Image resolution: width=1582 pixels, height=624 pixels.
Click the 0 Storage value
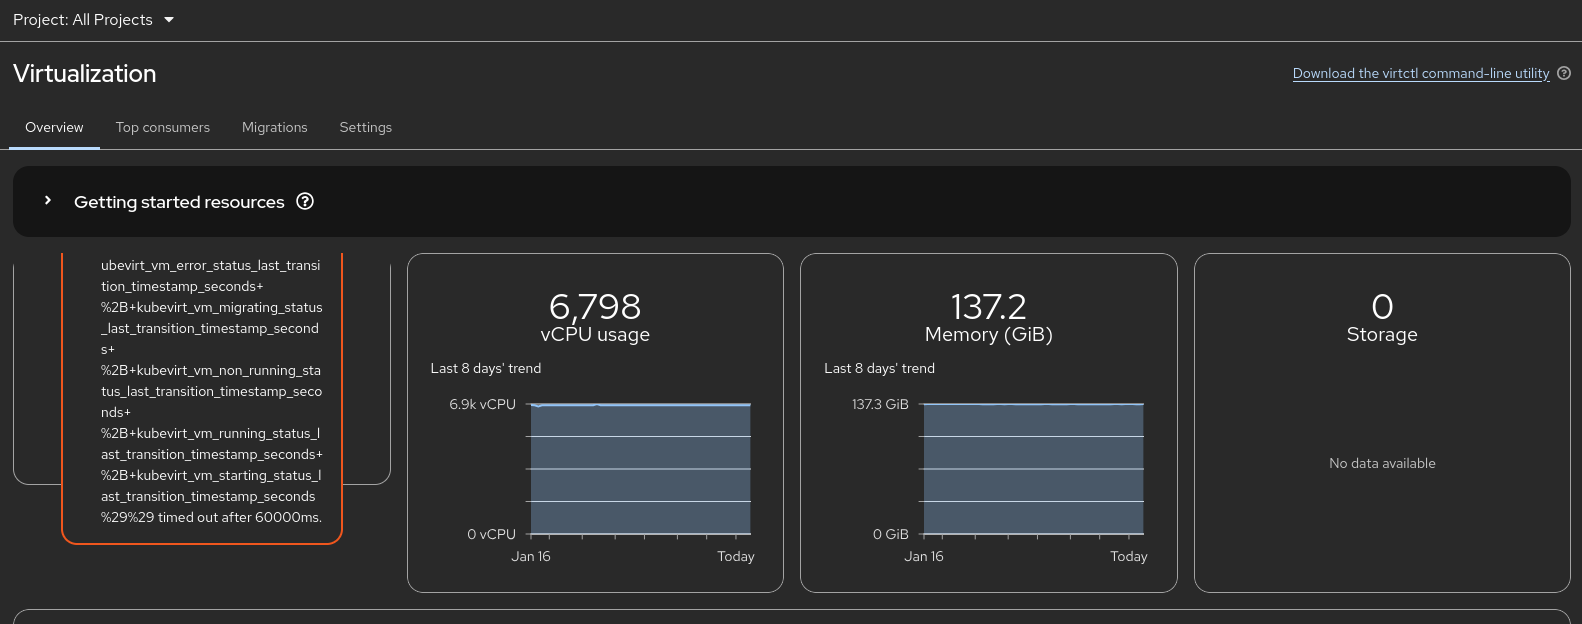(x=1382, y=306)
